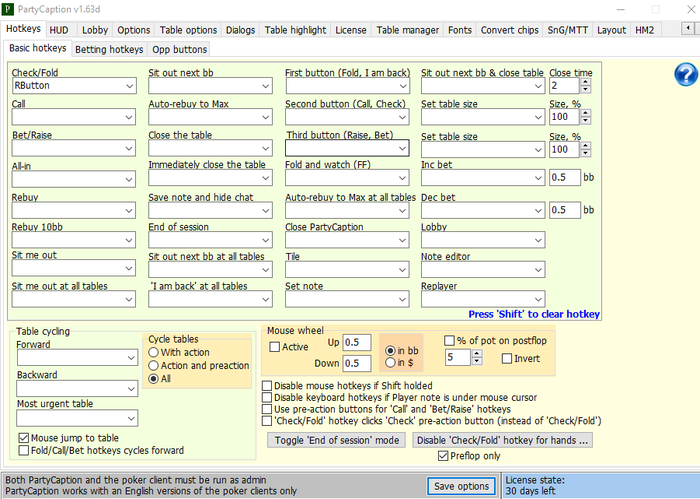Open the Layout tab

[612, 30]
